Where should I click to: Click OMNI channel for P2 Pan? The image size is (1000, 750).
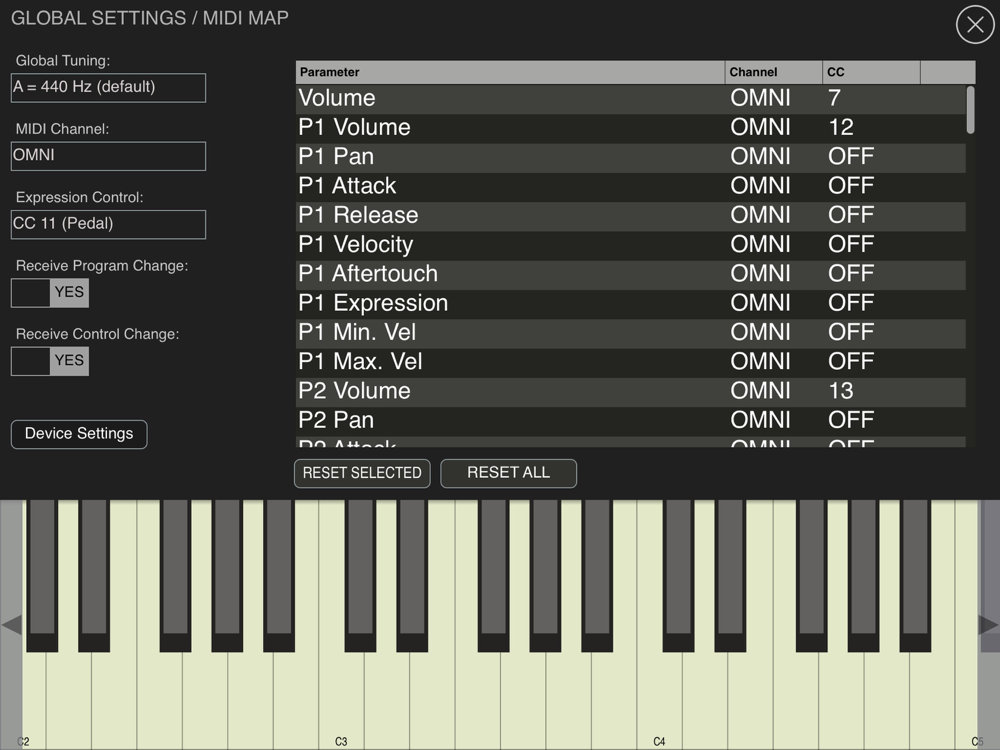[760, 420]
